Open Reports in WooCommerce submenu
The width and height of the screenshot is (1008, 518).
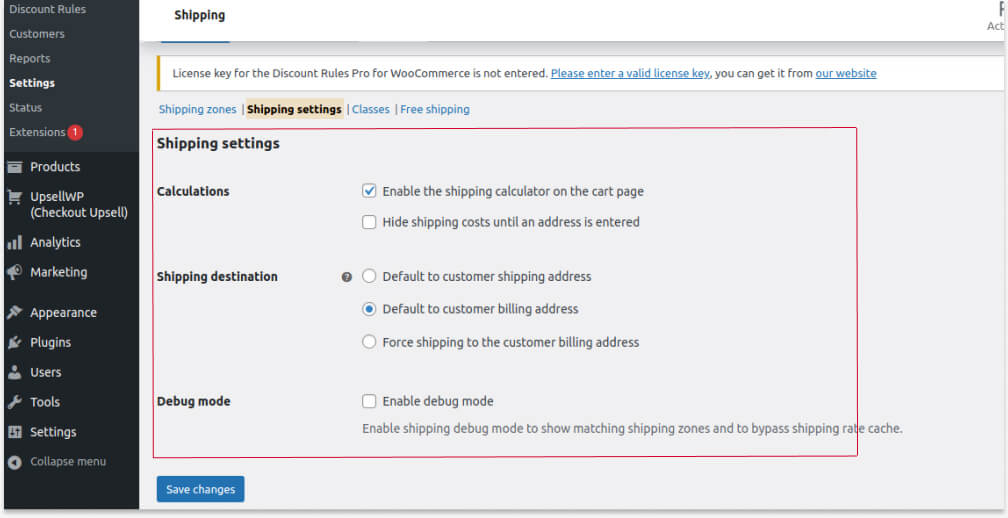coord(30,58)
